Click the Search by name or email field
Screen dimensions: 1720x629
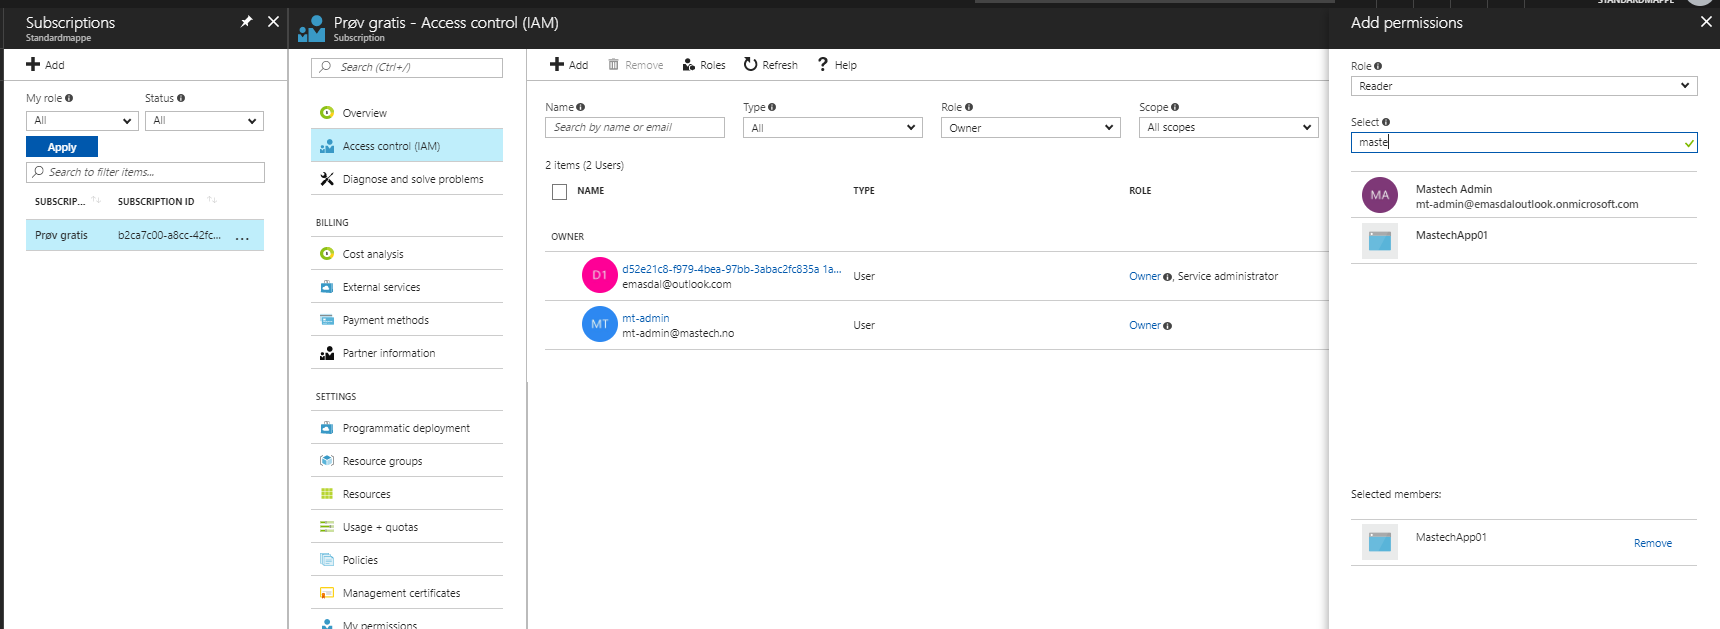[634, 128]
